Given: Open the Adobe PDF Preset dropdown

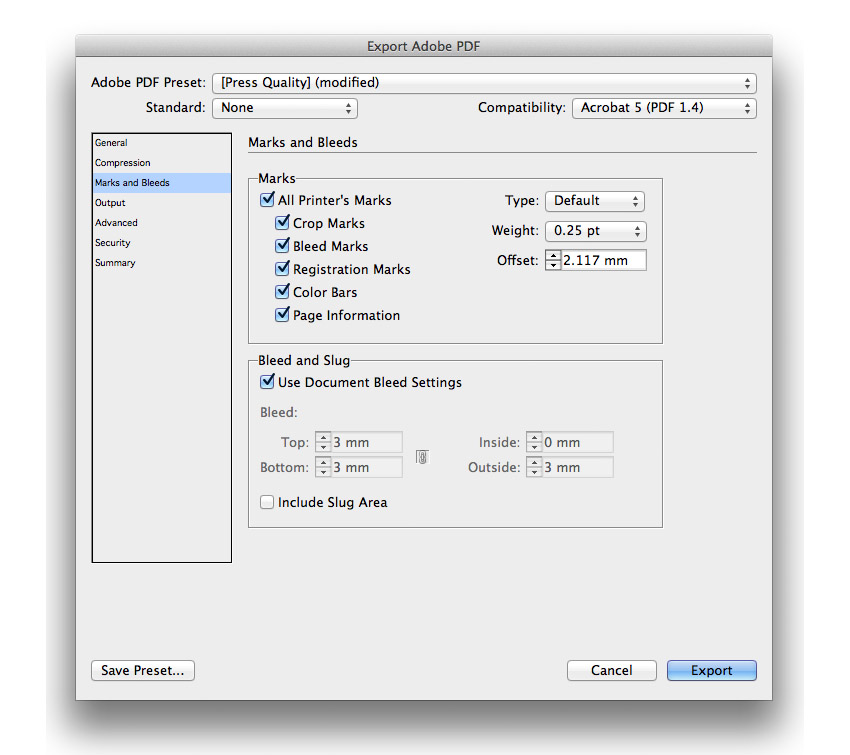Looking at the screenshot, I should click(x=484, y=83).
